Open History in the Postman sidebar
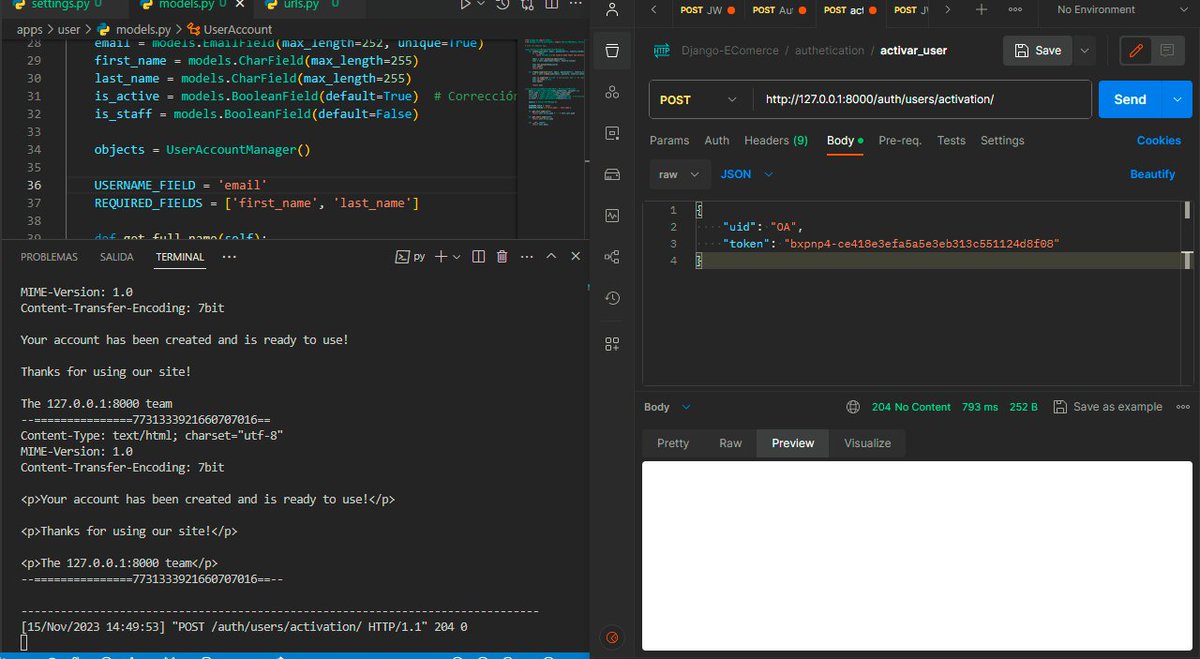The height and width of the screenshot is (659, 1200). coord(612,298)
